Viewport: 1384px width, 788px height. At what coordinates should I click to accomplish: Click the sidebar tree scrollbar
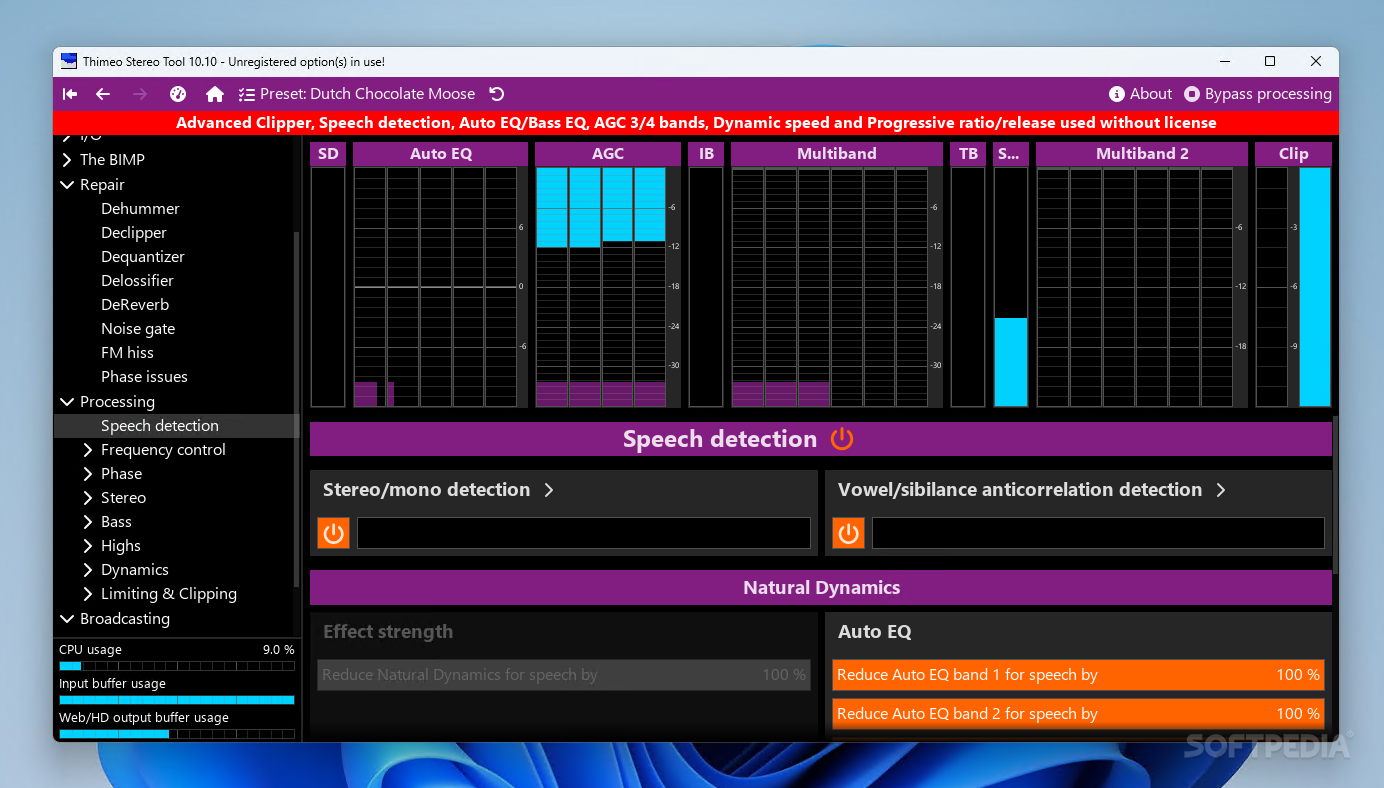pos(296,410)
